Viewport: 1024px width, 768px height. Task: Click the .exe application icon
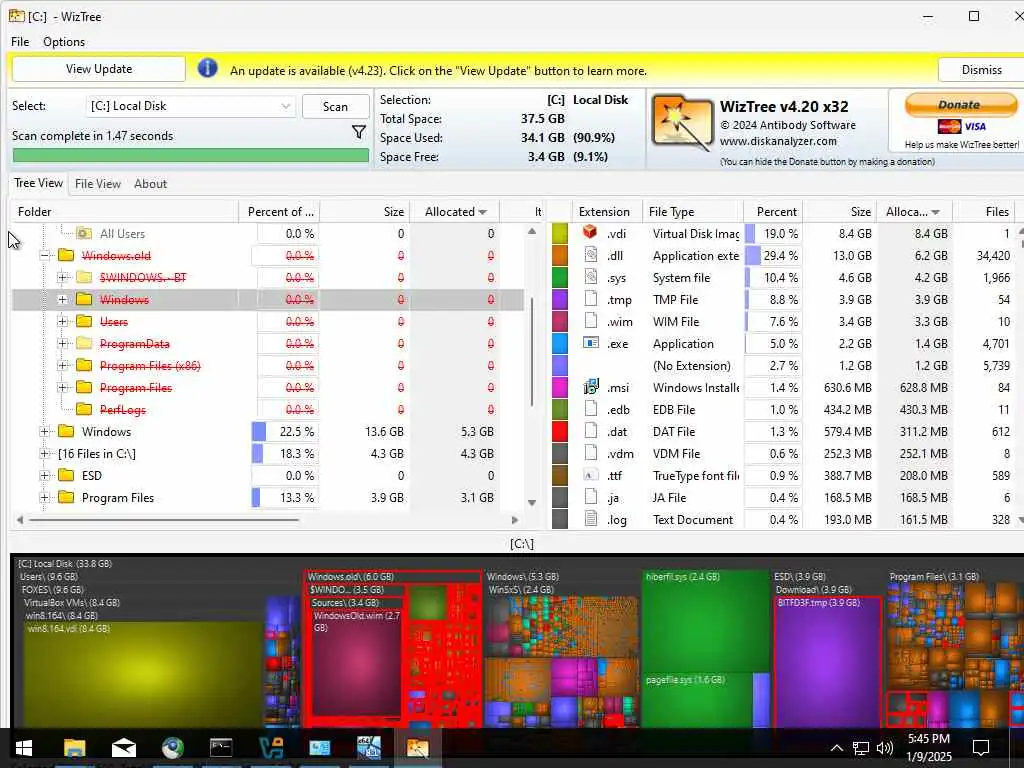tap(590, 343)
